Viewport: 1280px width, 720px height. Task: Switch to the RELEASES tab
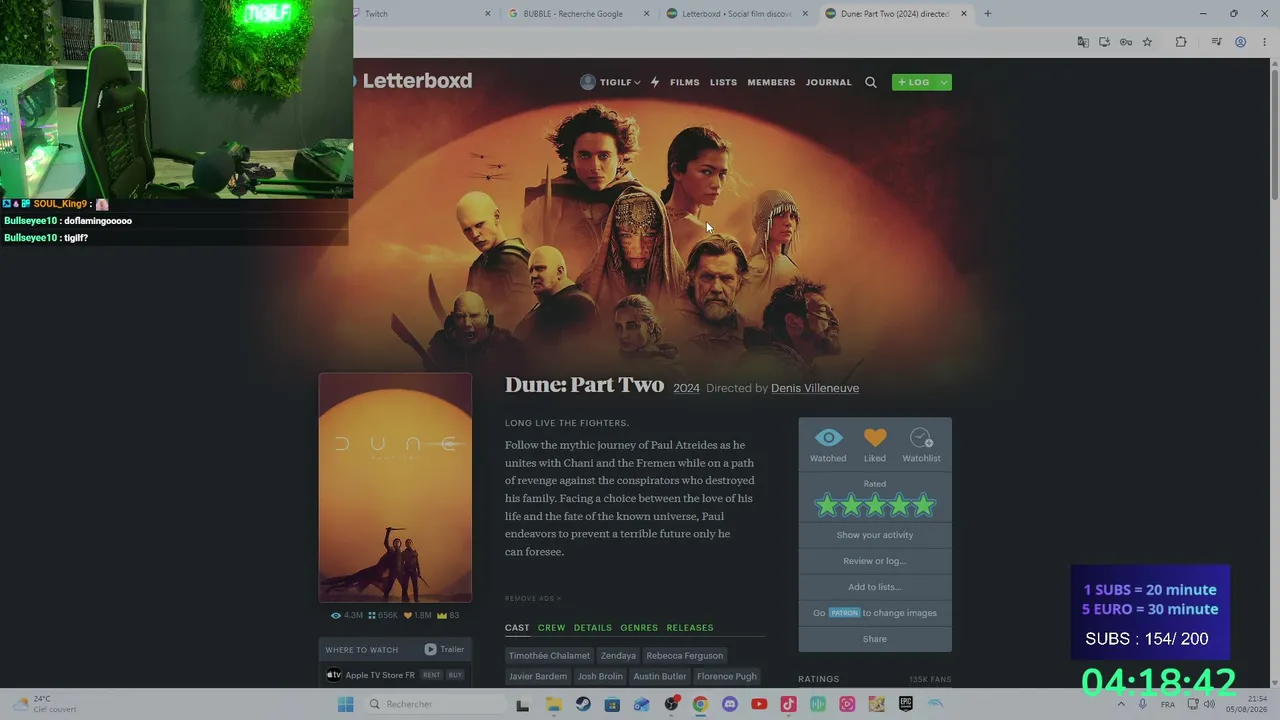coord(690,628)
